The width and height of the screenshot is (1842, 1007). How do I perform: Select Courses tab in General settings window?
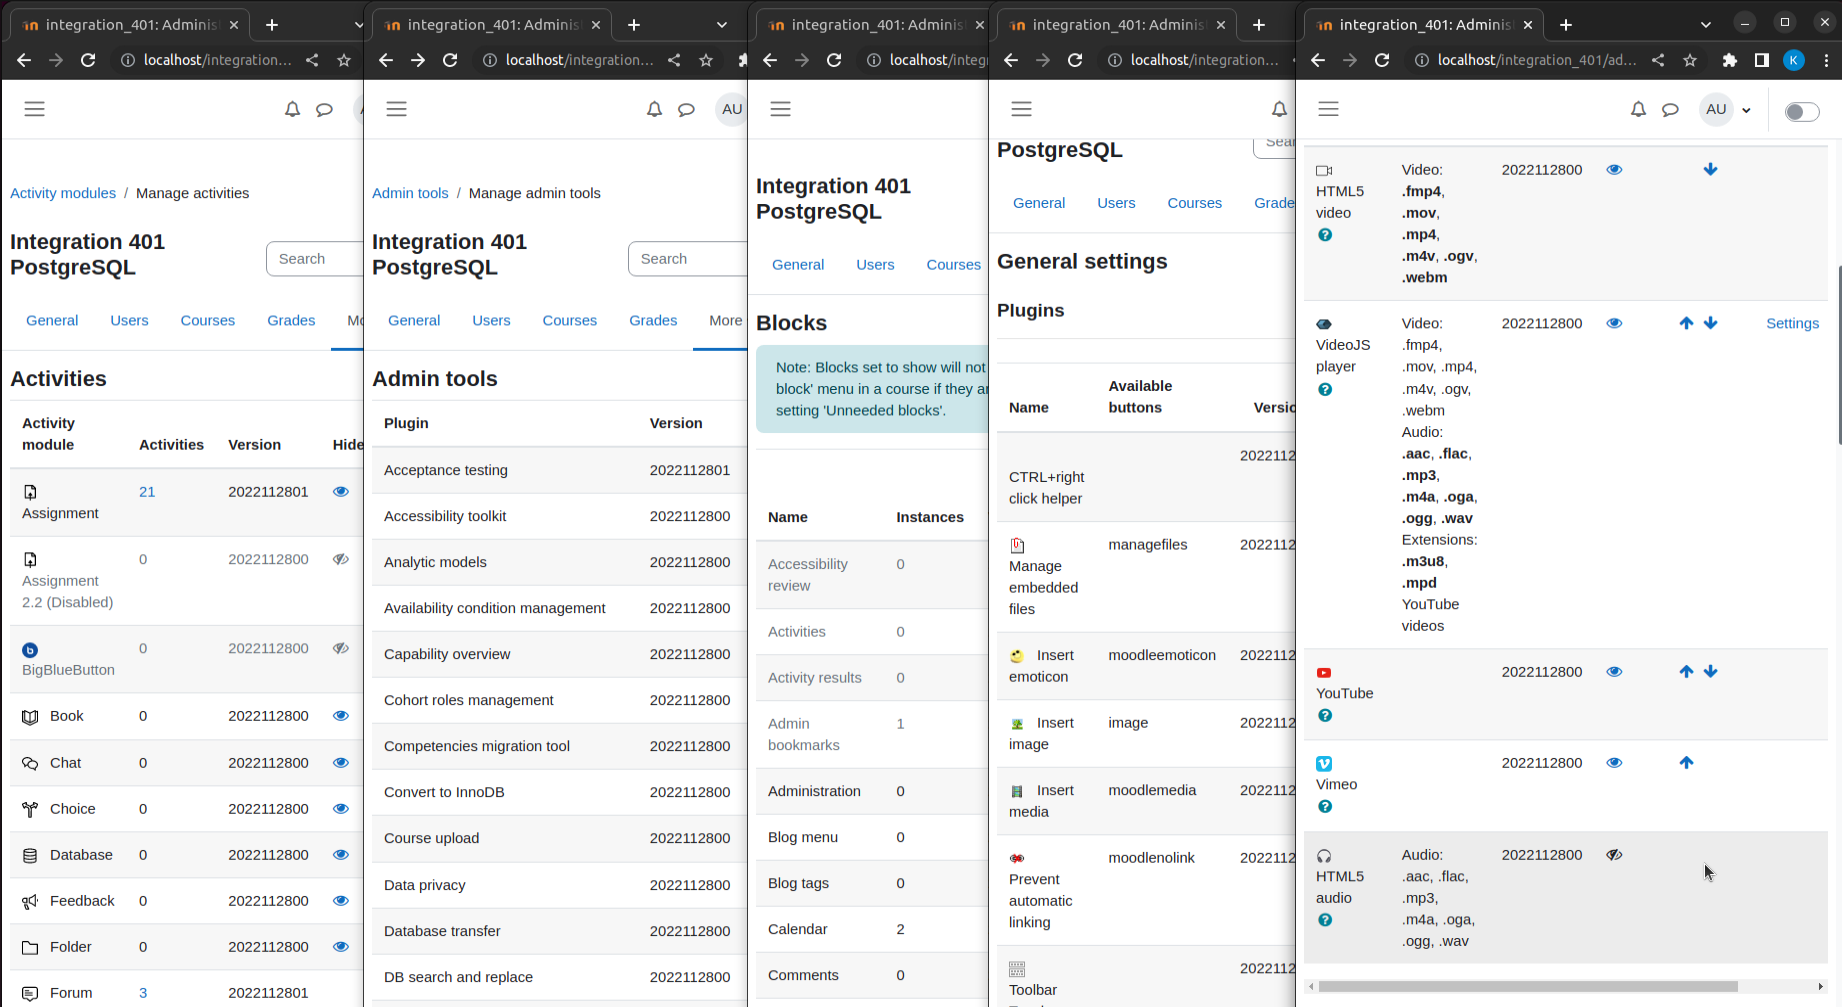1194,202
